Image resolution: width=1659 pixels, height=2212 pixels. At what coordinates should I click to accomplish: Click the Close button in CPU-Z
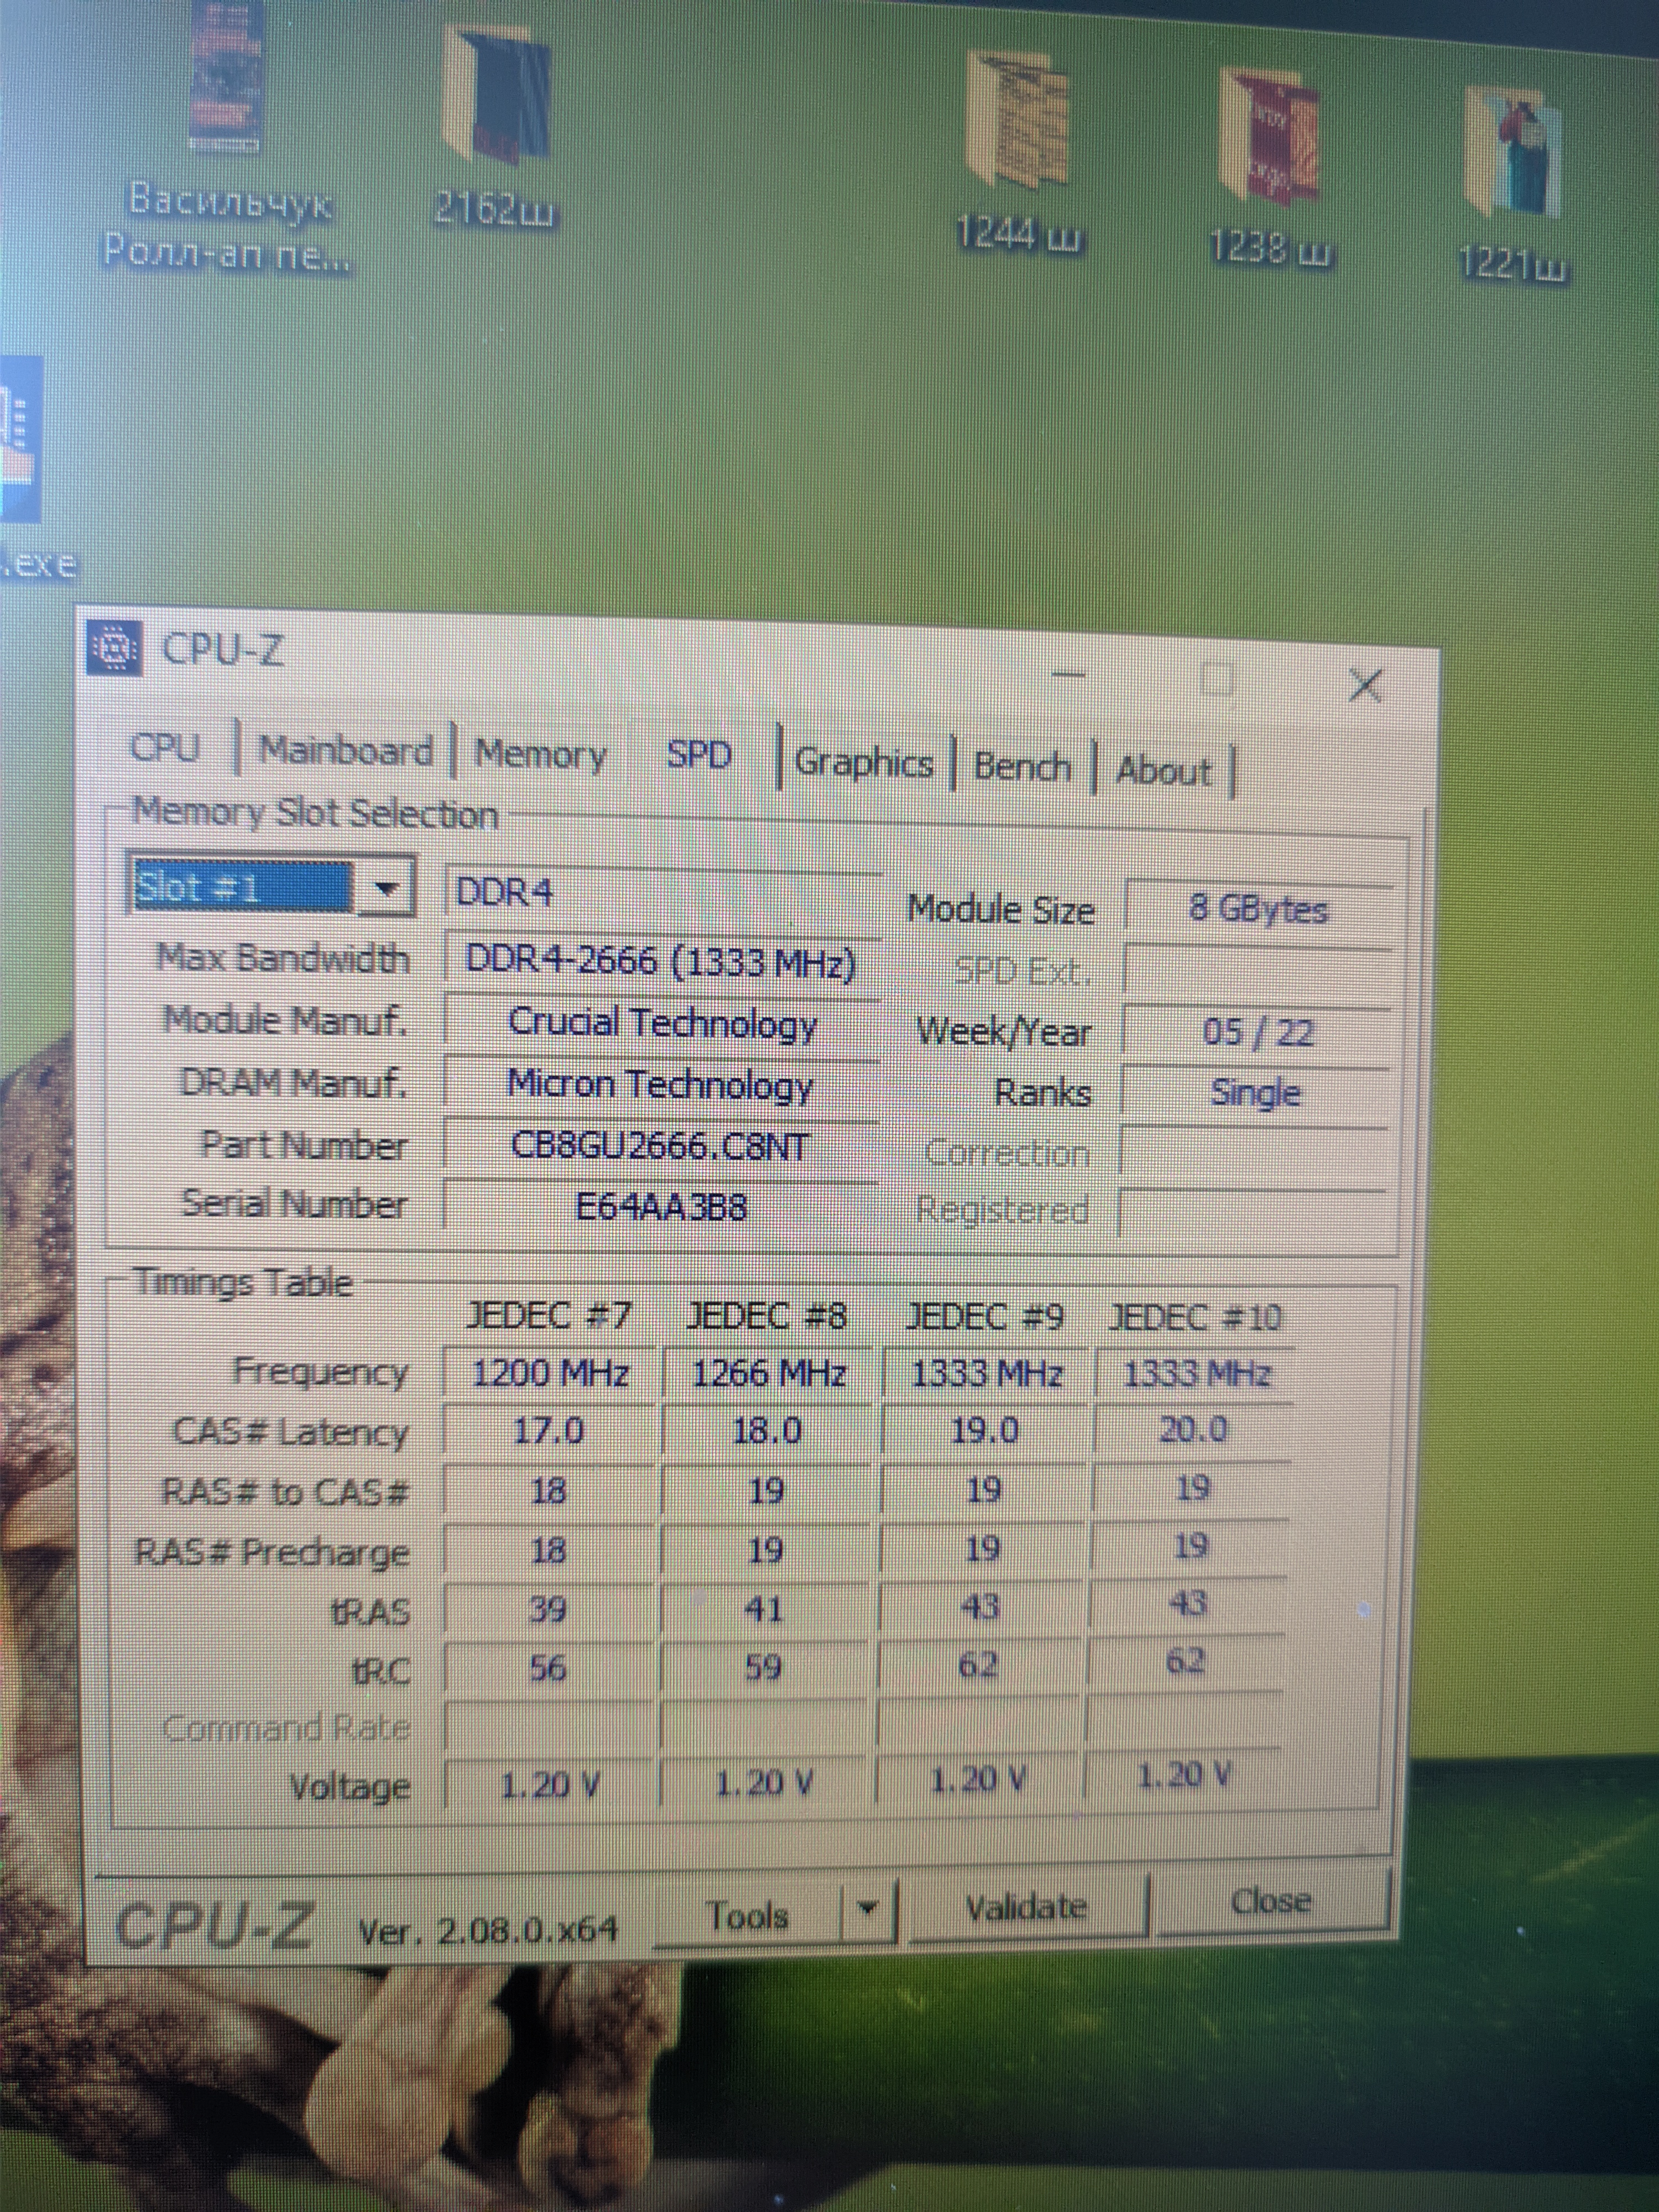point(1271,1900)
